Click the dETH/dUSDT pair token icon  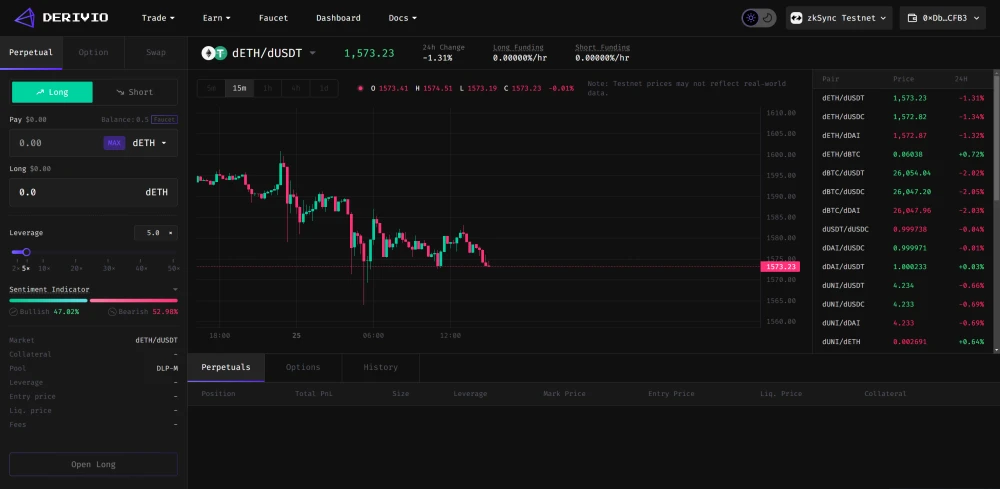[214, 53]
